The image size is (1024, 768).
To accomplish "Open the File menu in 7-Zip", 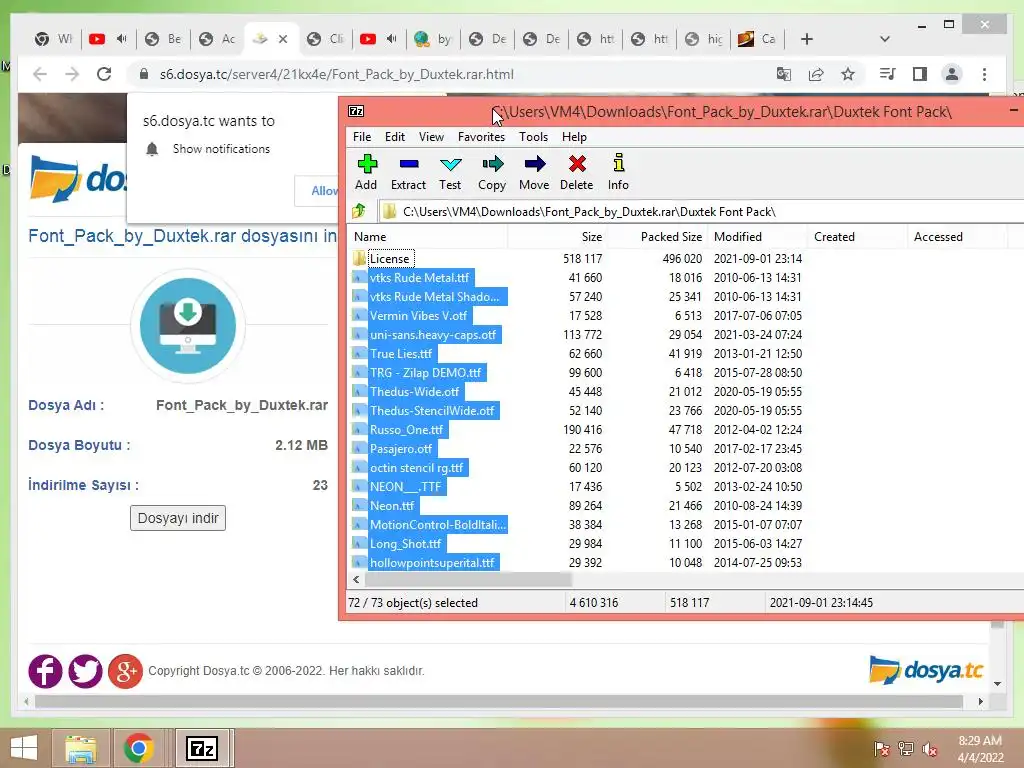I will click(x=362, y=136).
